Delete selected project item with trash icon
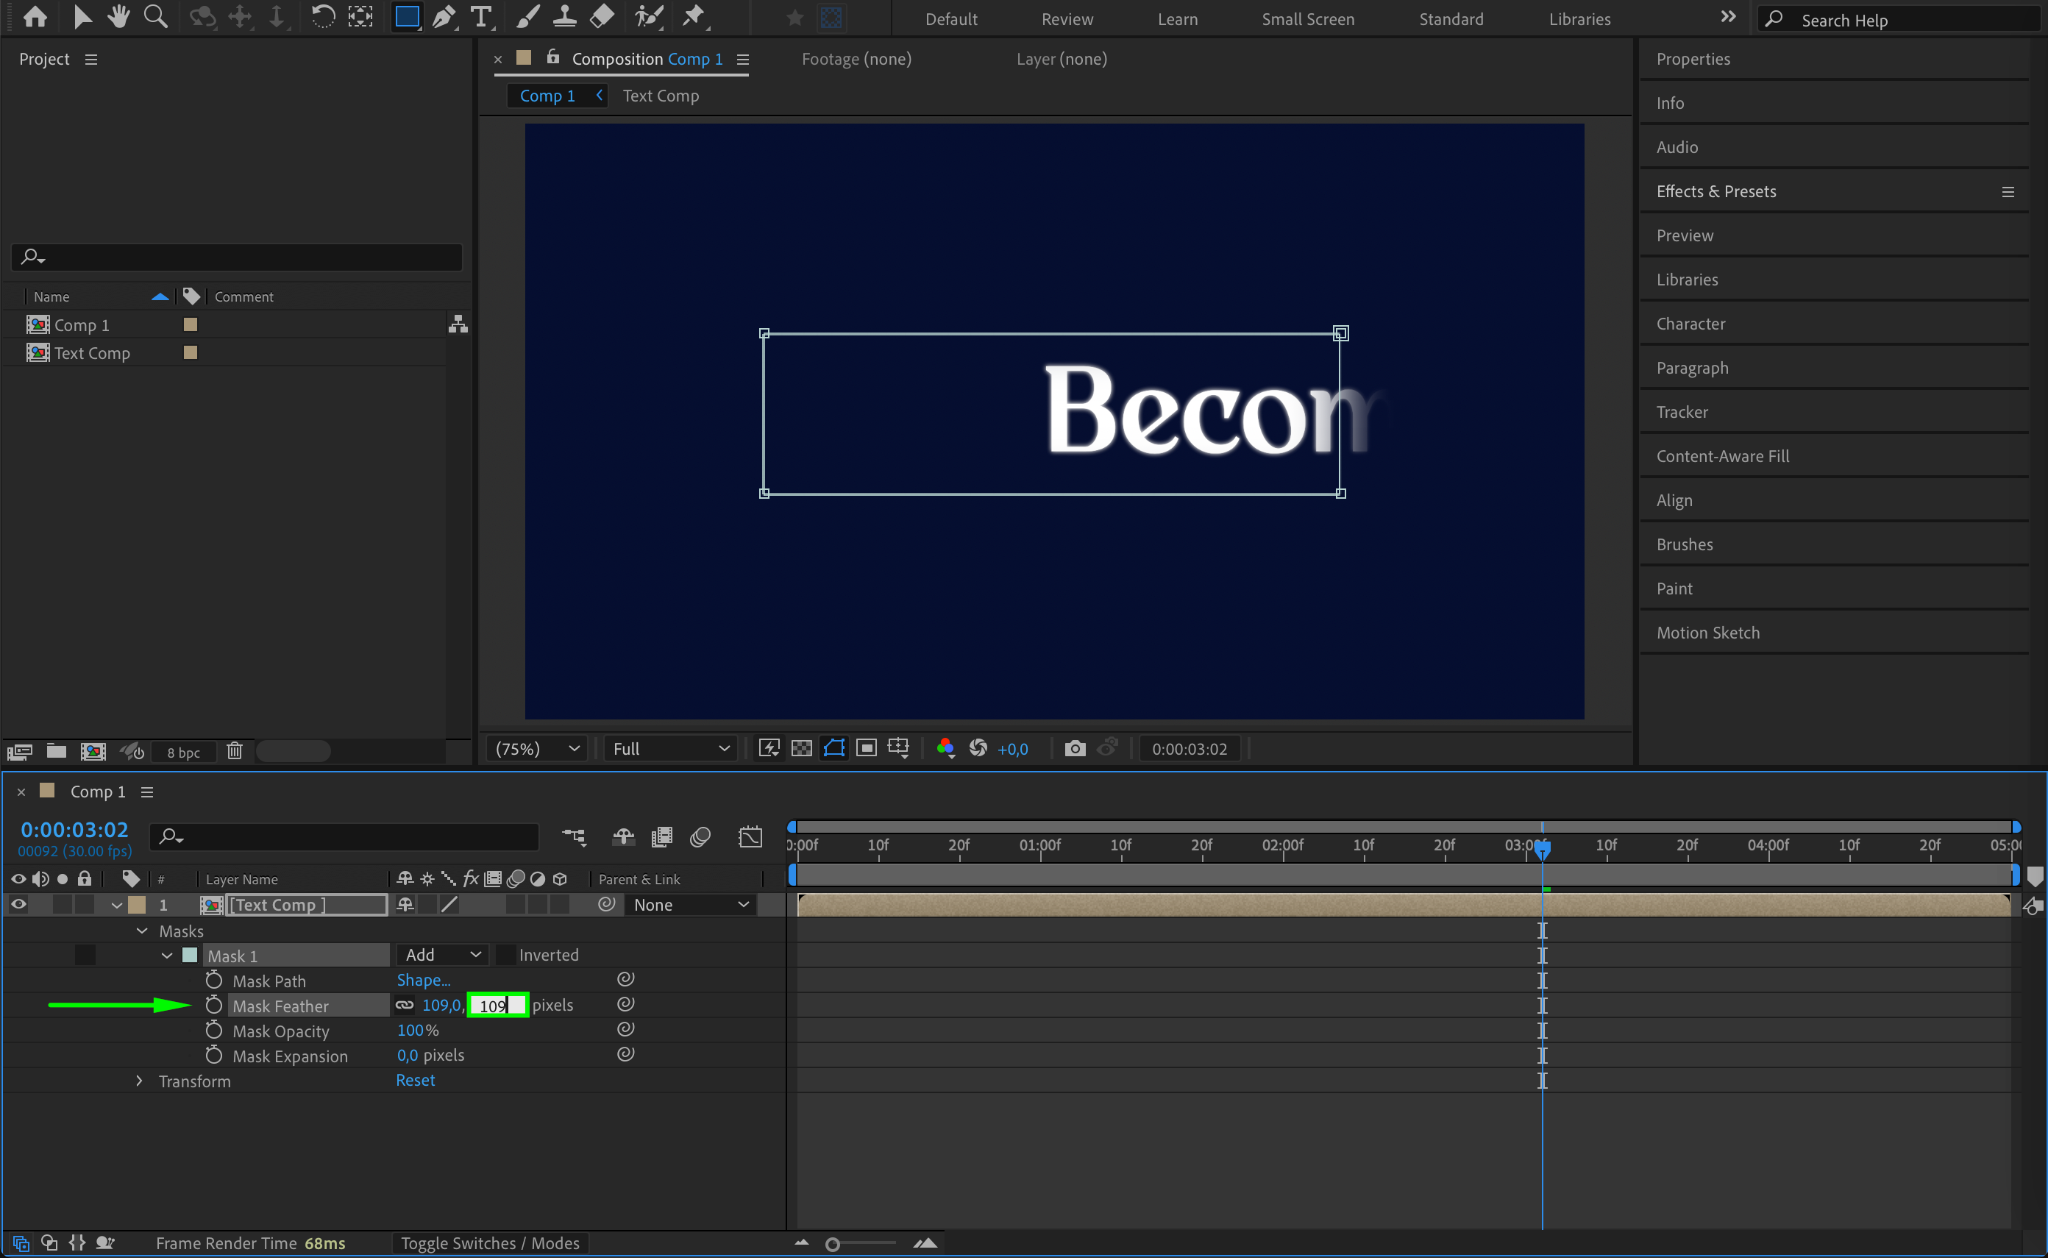 point(235,751)
